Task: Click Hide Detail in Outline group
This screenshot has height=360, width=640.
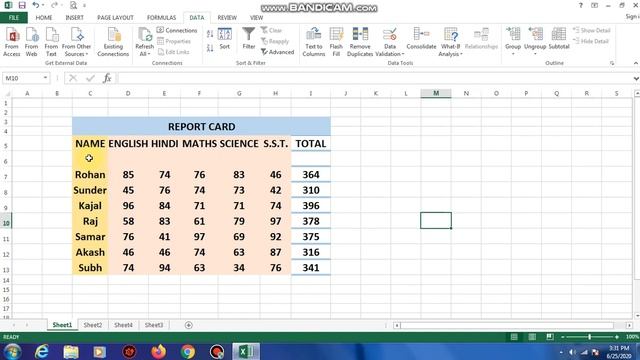Action: coord(591,41)
